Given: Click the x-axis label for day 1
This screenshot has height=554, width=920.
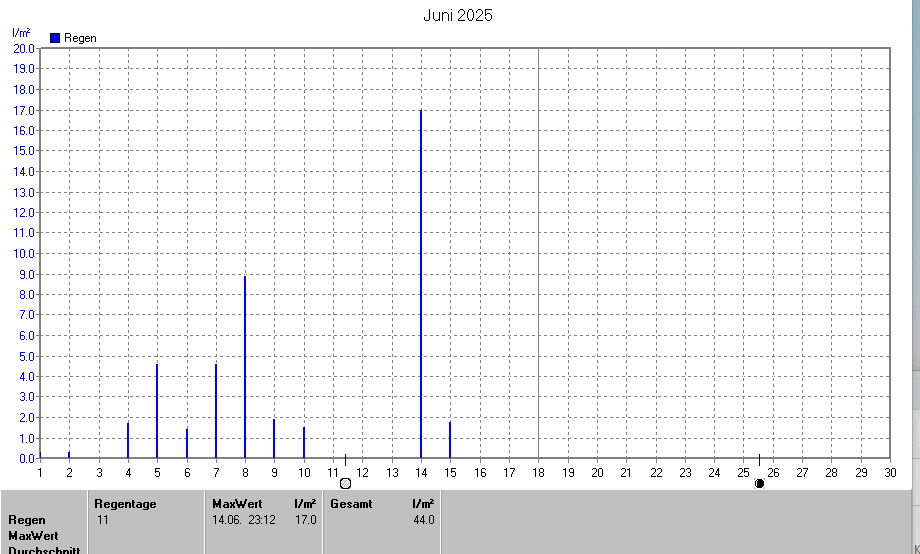Looking at the screenshot, I should (40, 473).
